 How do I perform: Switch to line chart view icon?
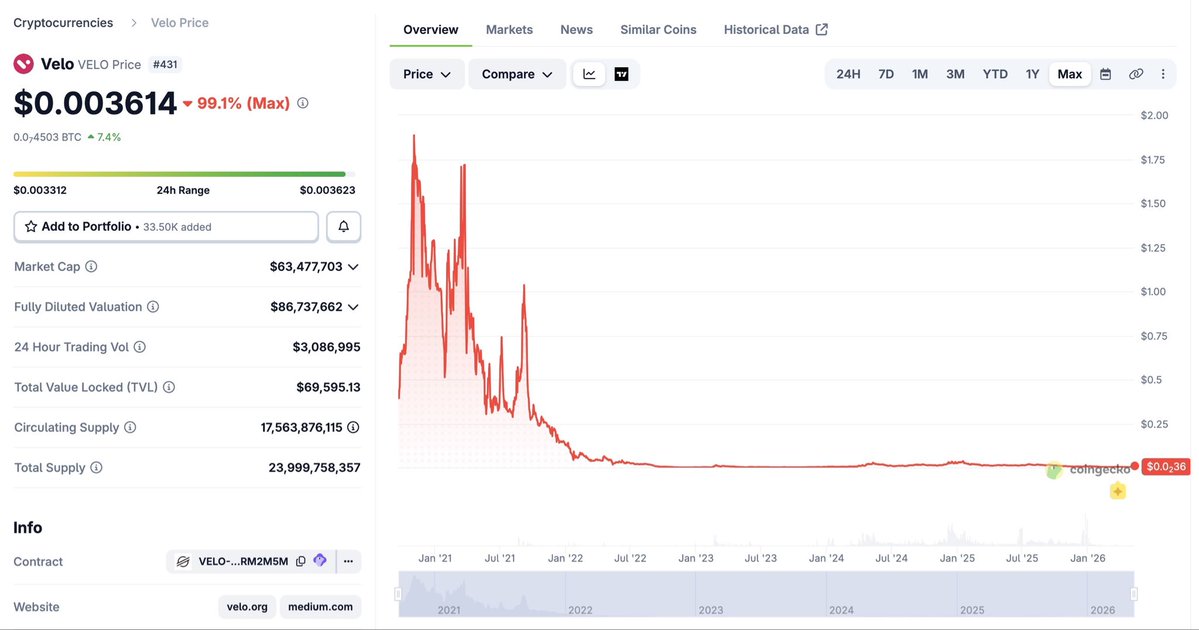(589, 74)
